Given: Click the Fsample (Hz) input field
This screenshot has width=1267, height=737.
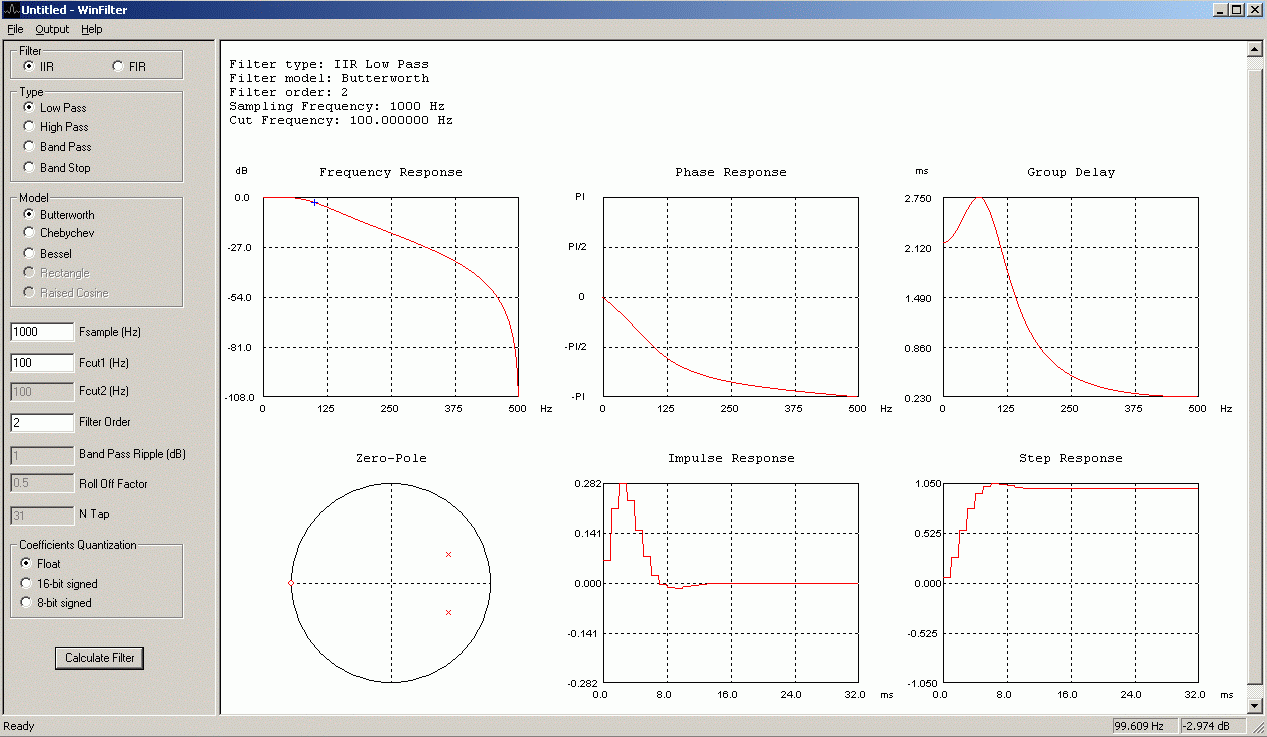Looking at the screenshot, I should coord(42,332).
